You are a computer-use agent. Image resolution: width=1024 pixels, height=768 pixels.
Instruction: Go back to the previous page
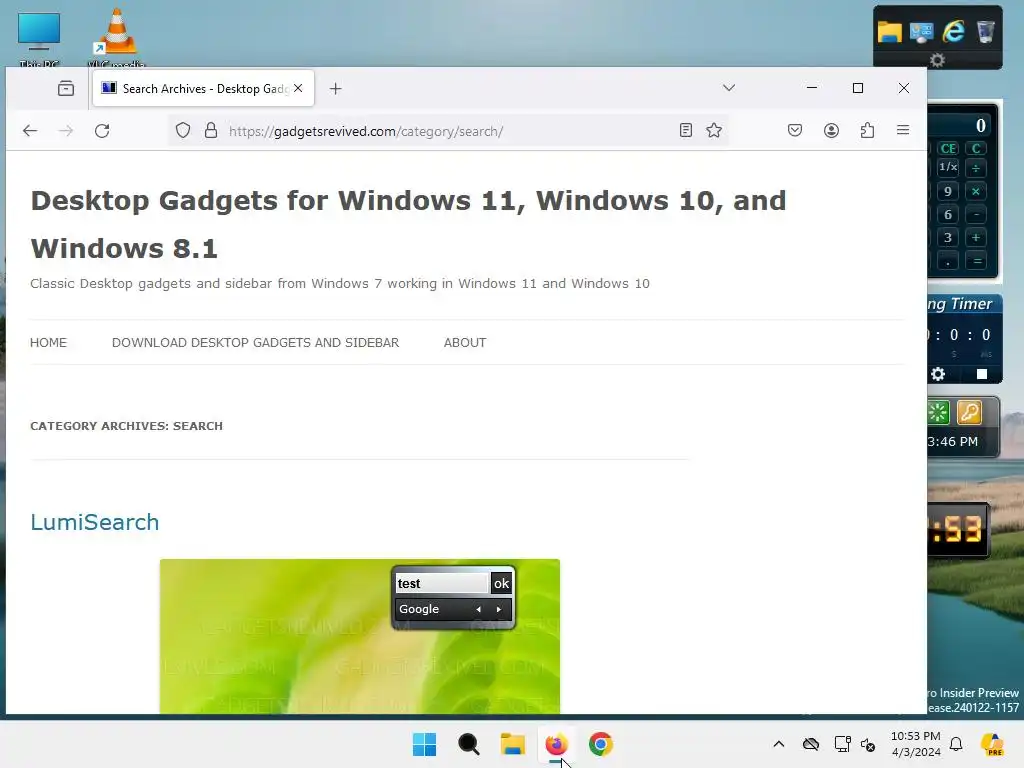30,131
